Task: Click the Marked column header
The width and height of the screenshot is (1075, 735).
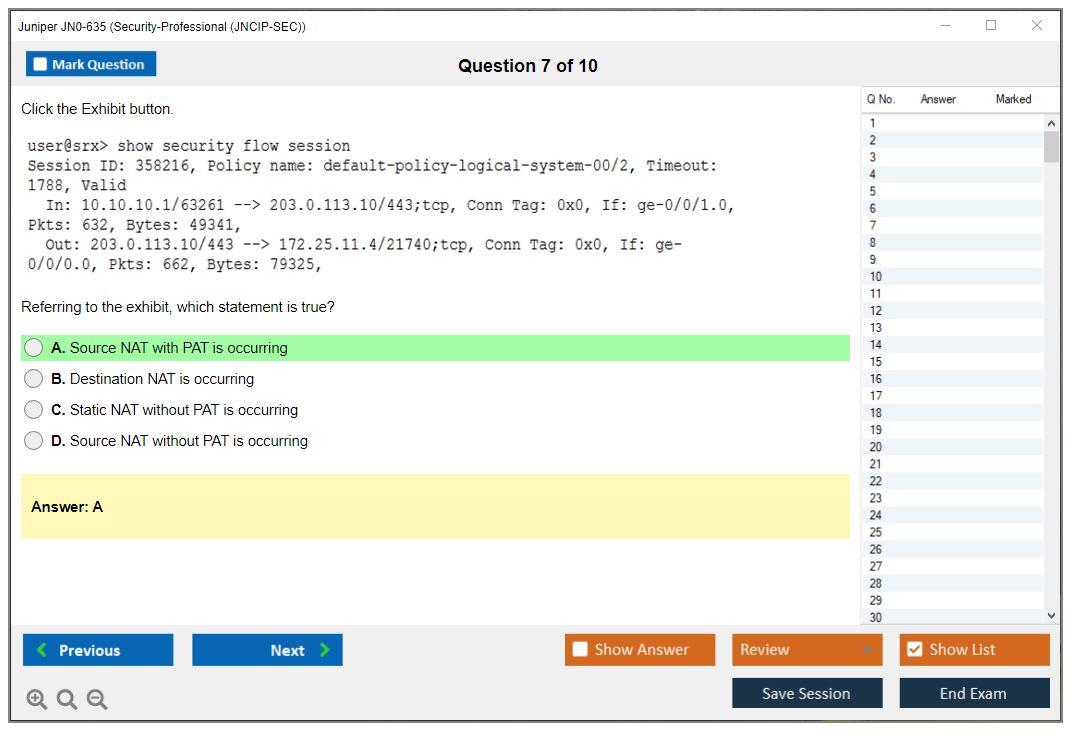Action: point(1013,99)
